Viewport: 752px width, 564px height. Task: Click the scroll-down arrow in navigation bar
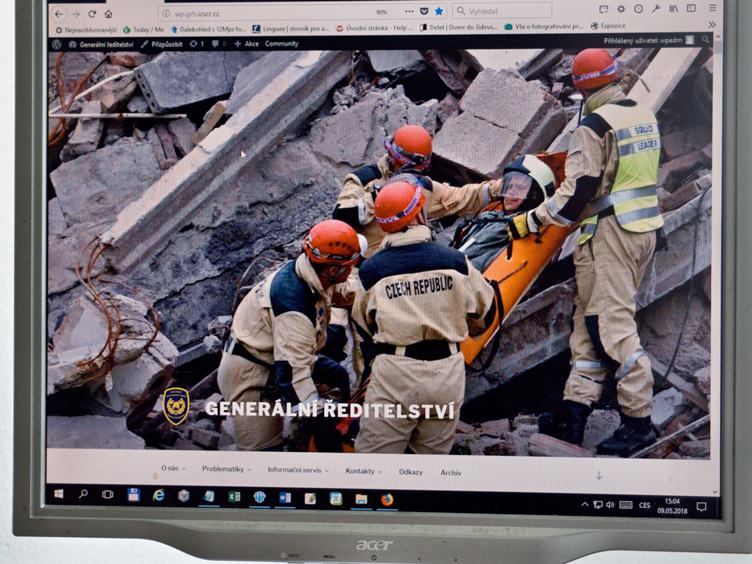click(x=599, y=476)
